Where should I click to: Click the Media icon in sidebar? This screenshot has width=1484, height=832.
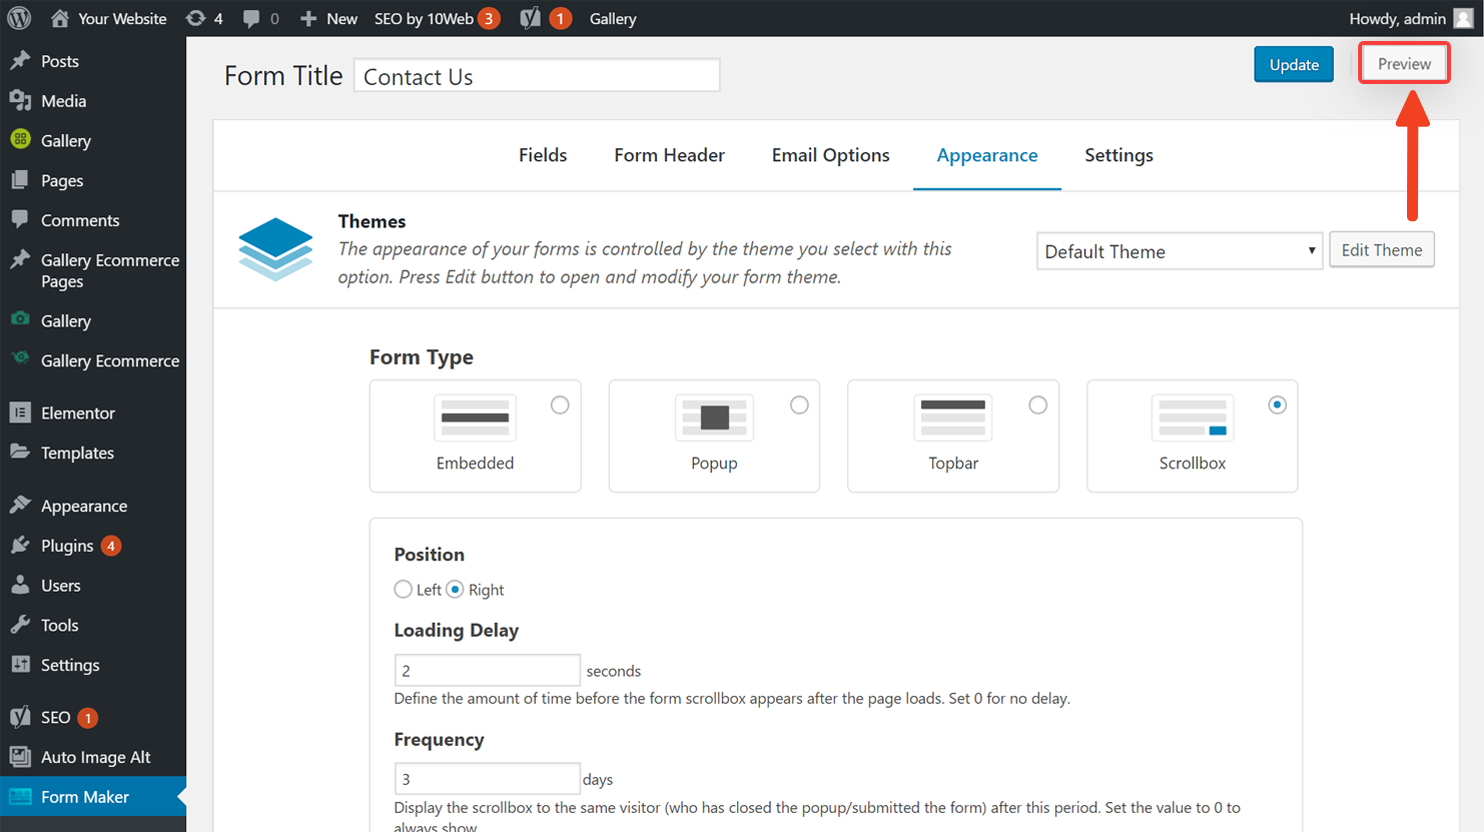pos(20,100)
